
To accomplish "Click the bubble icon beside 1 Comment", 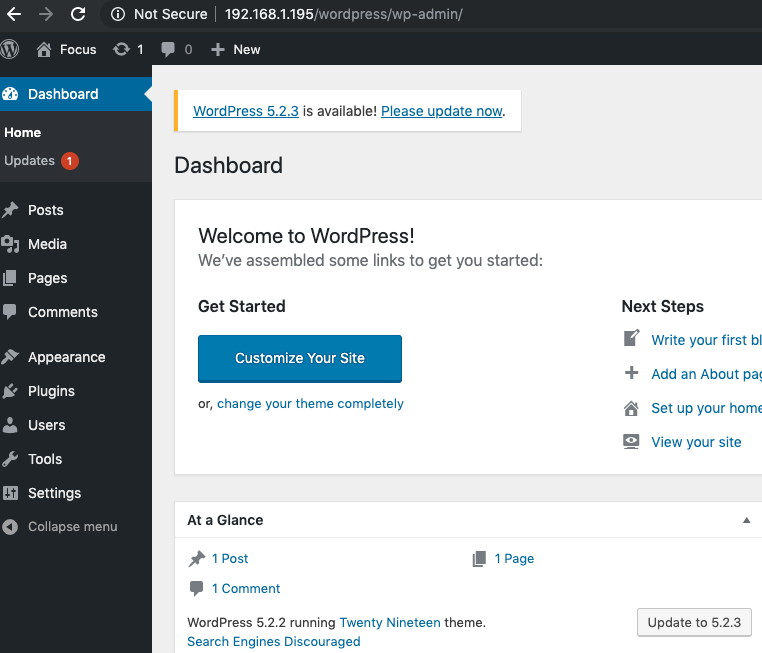I will 196,588.
